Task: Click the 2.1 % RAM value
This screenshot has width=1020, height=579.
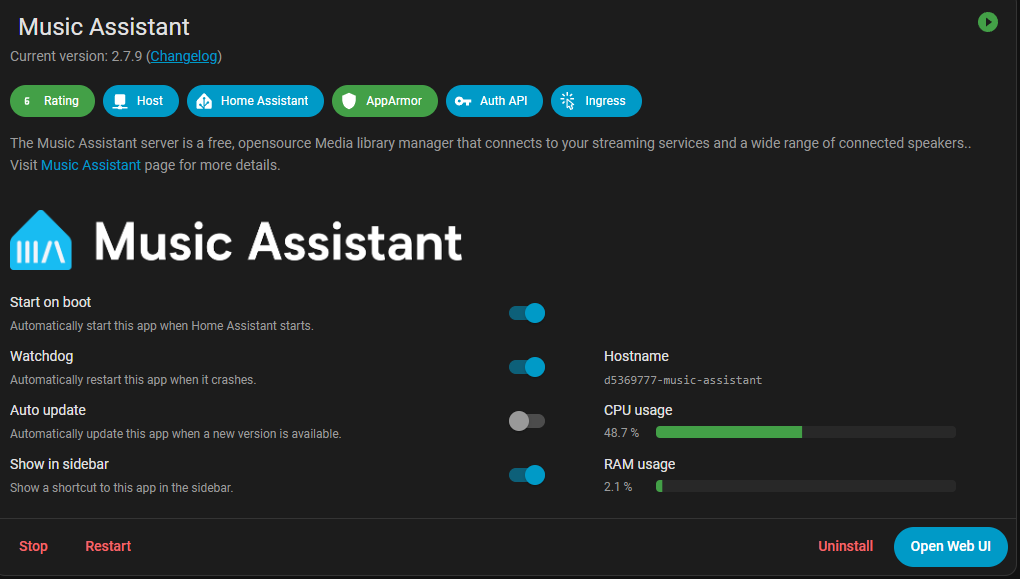Action: coord(618,487)
